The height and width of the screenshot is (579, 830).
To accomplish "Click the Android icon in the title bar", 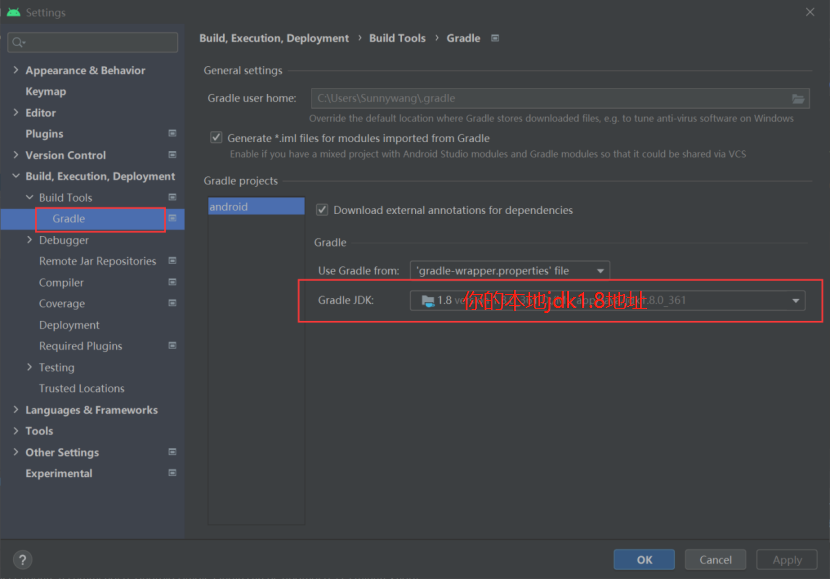I will tap(13, 12).
